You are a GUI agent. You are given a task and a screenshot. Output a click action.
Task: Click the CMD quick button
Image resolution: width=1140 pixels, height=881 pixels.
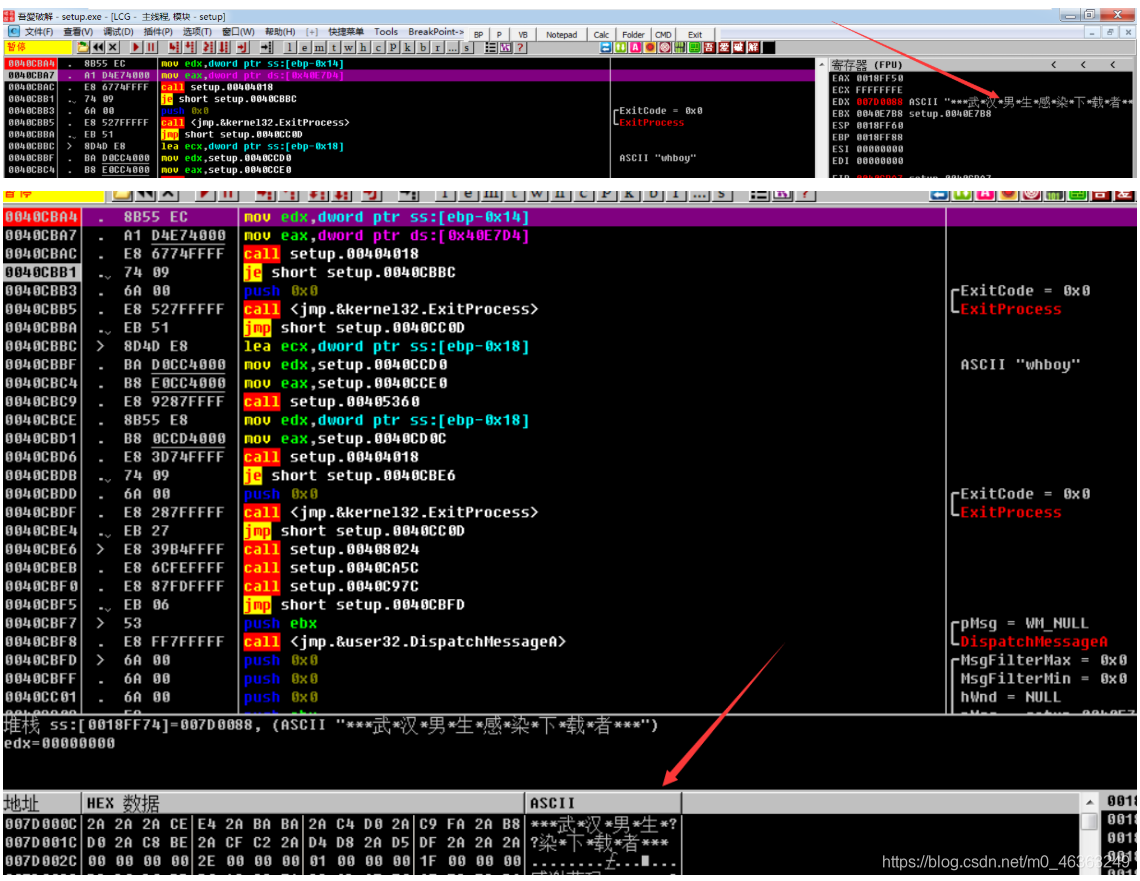[663, 34]
